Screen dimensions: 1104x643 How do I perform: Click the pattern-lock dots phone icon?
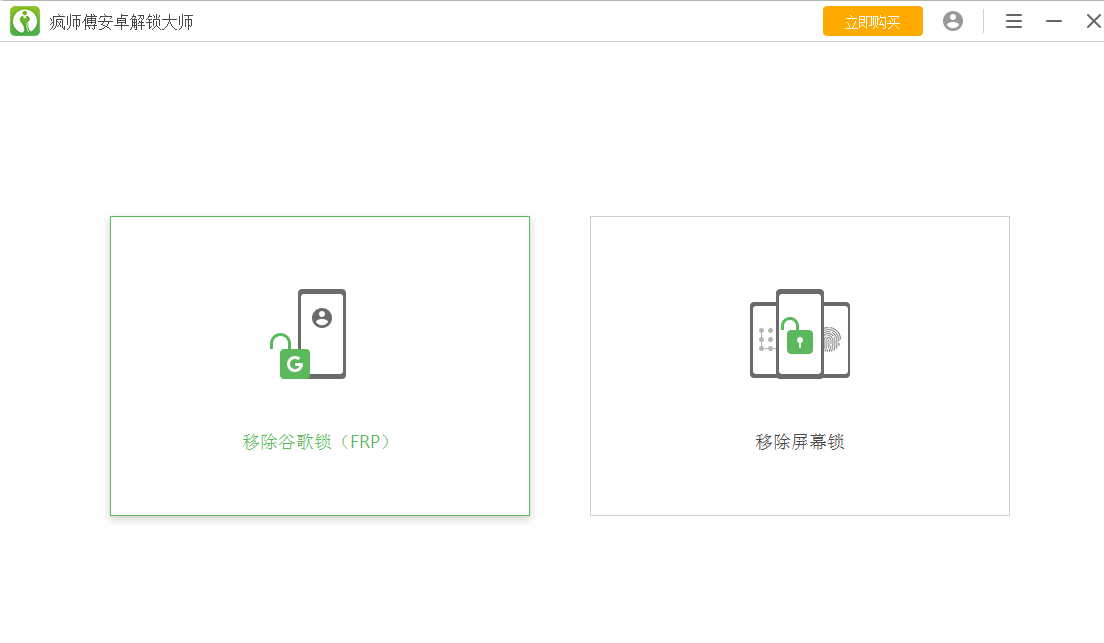[x=765, y=340]
